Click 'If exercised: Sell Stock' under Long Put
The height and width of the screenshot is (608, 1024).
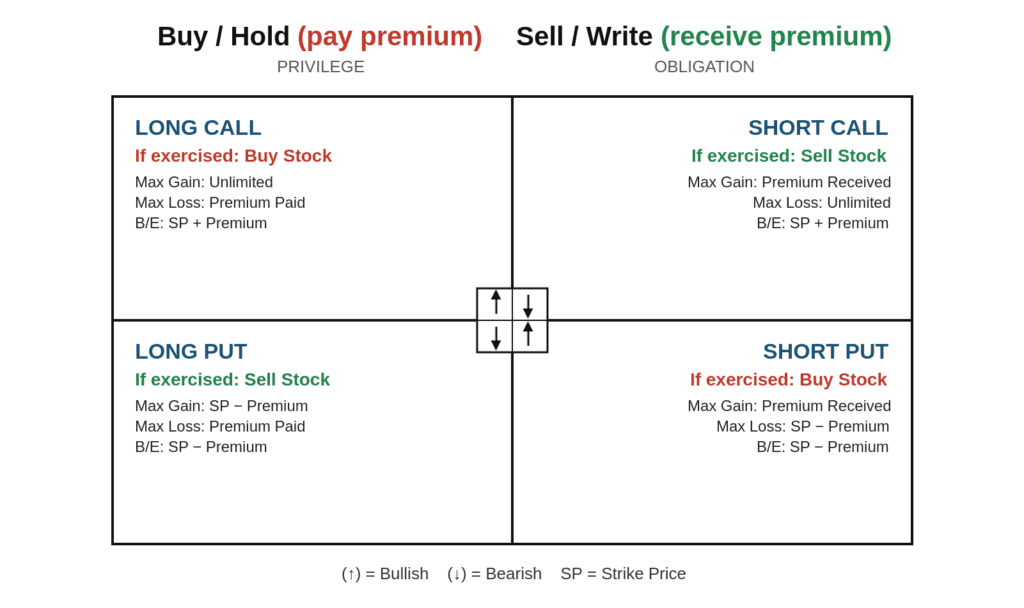click(232, 379)
